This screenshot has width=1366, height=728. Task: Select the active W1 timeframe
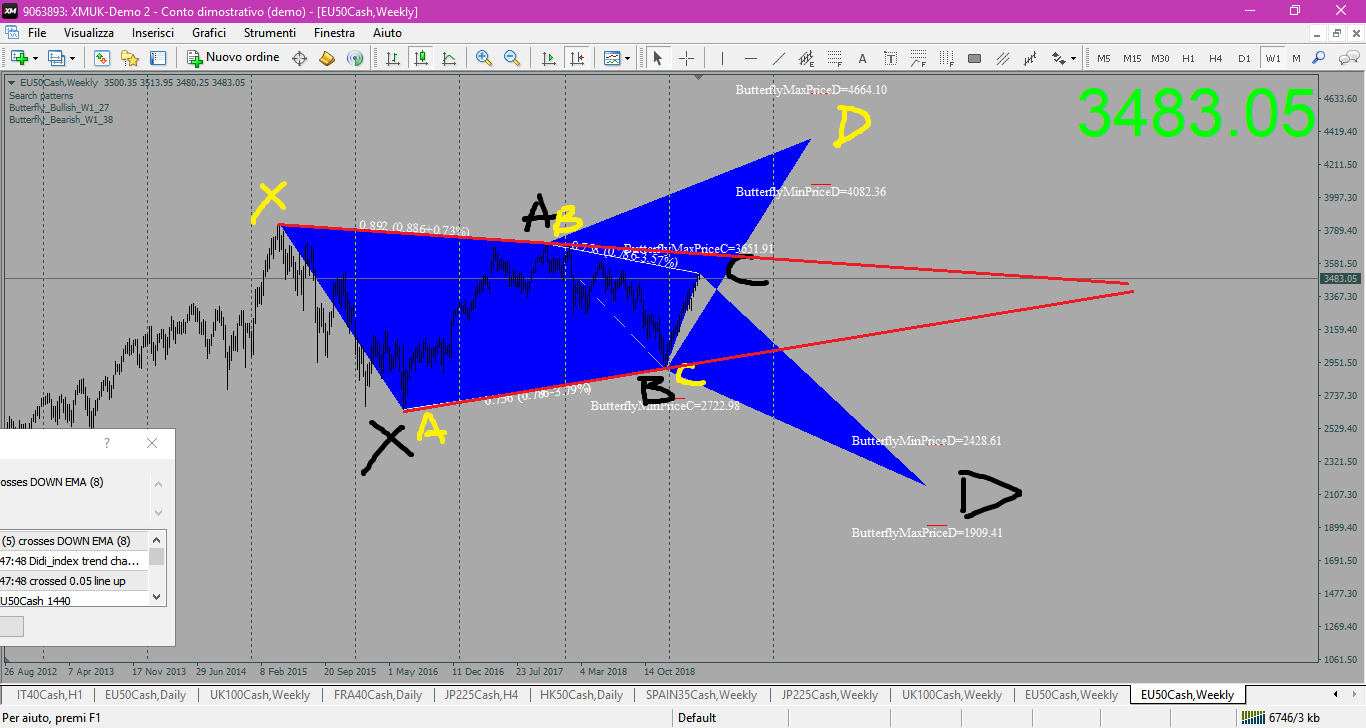[x=1272, y=58]
